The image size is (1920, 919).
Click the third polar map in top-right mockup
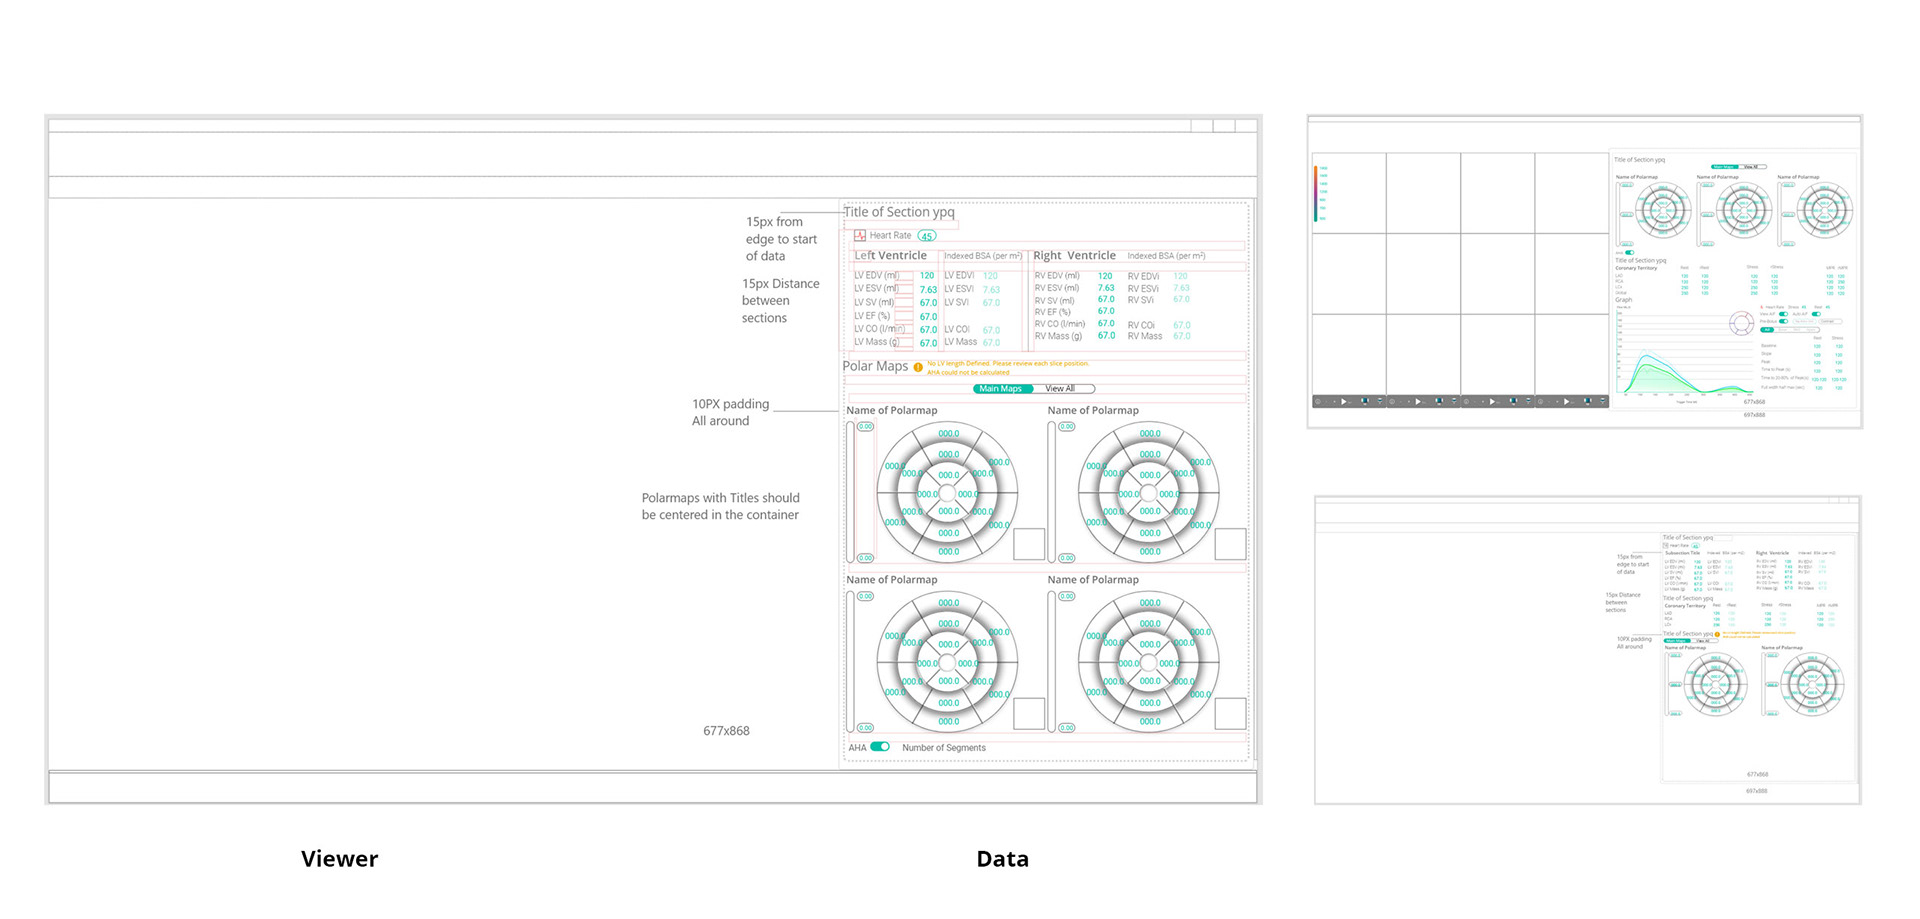[x=1825, y=210]
